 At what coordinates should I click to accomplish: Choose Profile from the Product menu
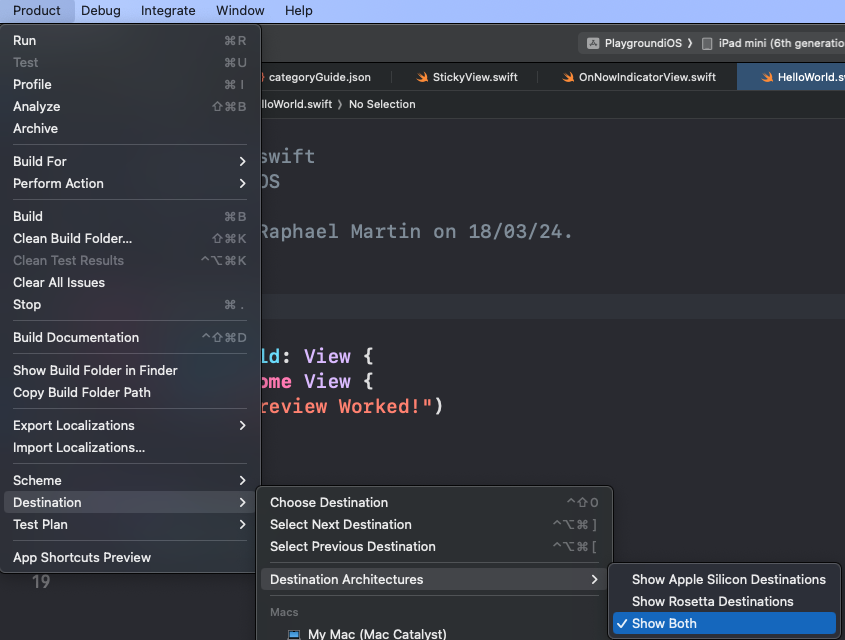pyautogui.click(x=130, y=85)
